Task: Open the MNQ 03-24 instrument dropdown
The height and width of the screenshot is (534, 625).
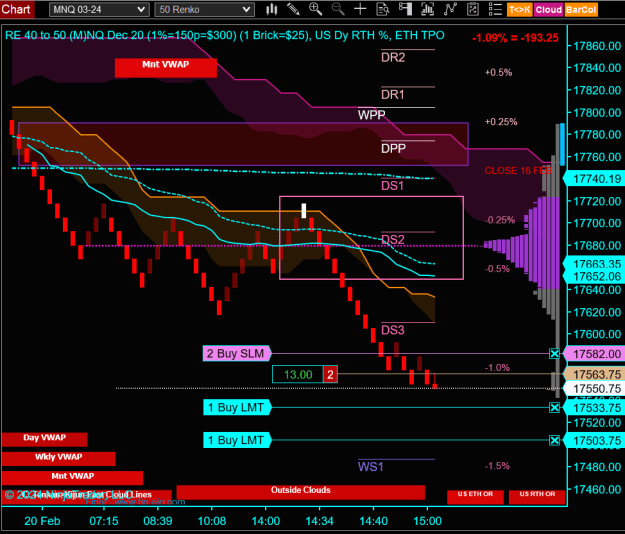Action: pos(99,10)
